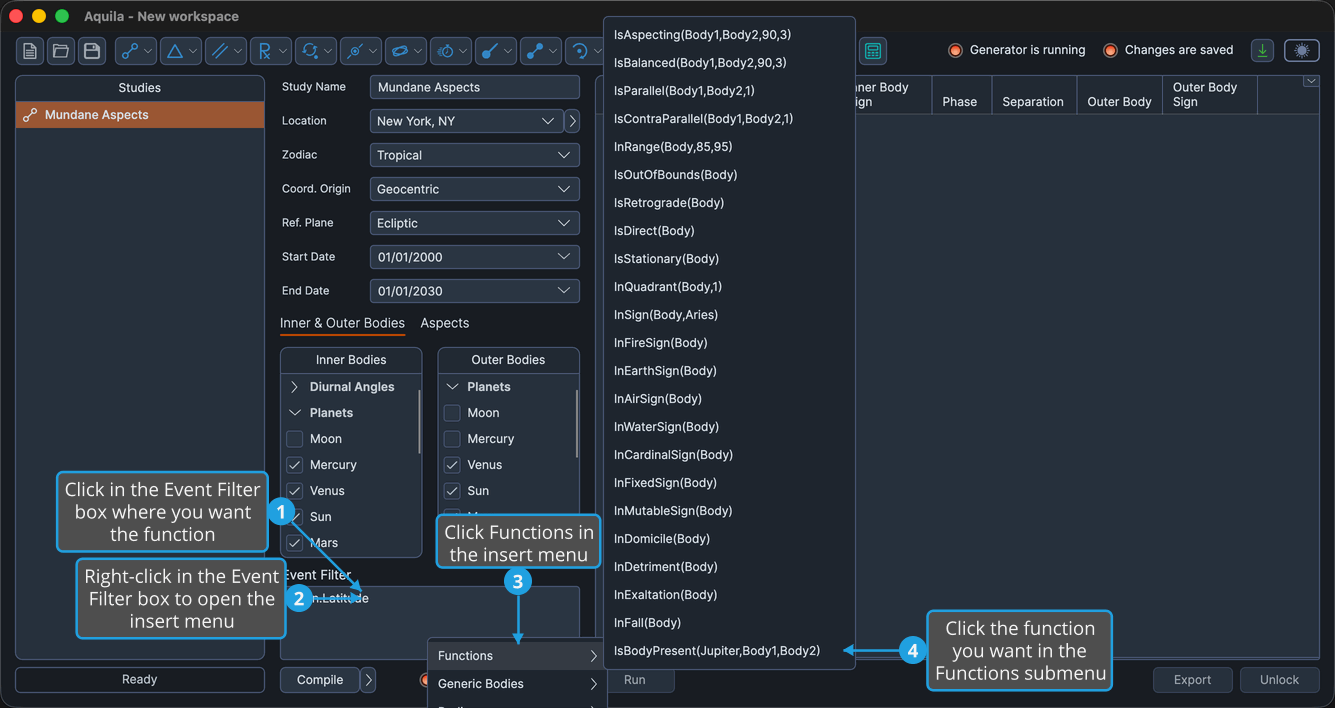
Task: Click the Mundane Aspects study link icon
Action: click(x=30, y=115)
